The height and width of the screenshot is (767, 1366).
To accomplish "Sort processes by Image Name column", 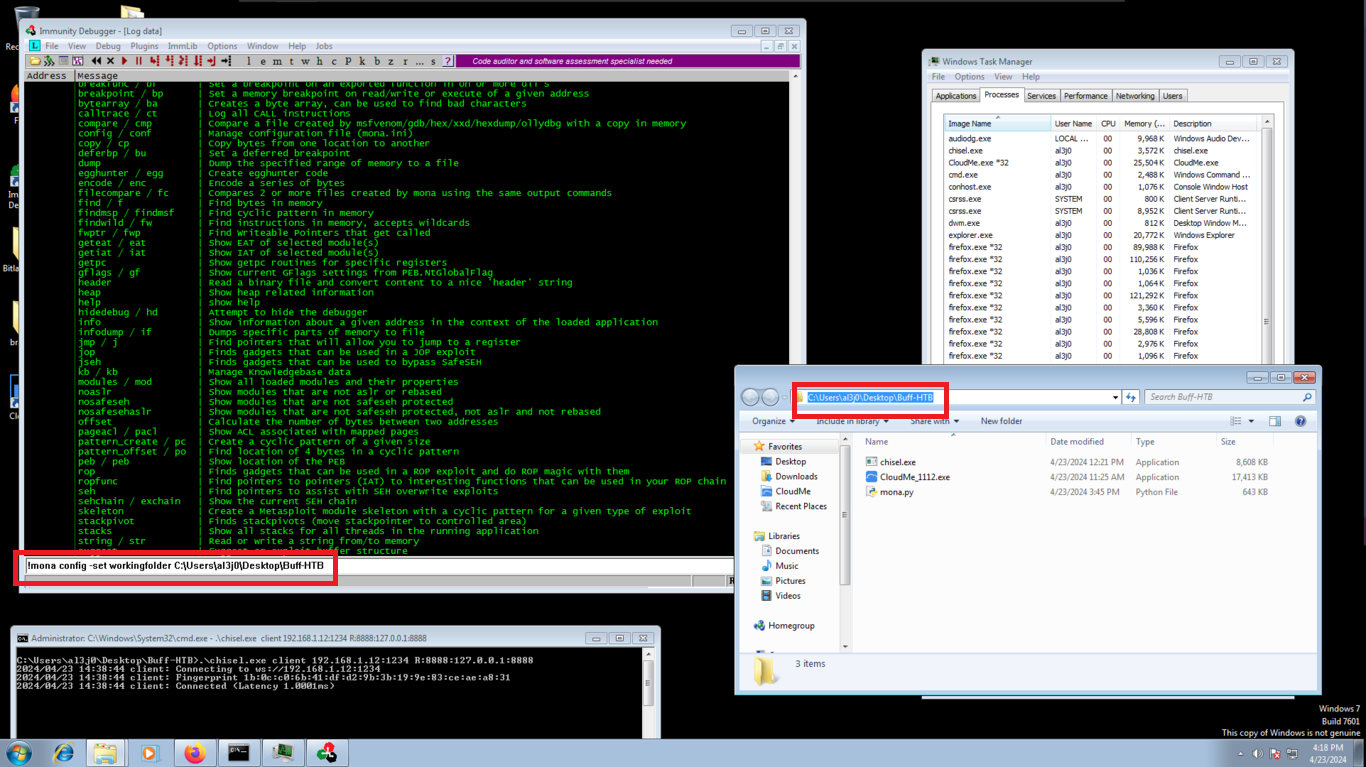I will pos(998,123).
